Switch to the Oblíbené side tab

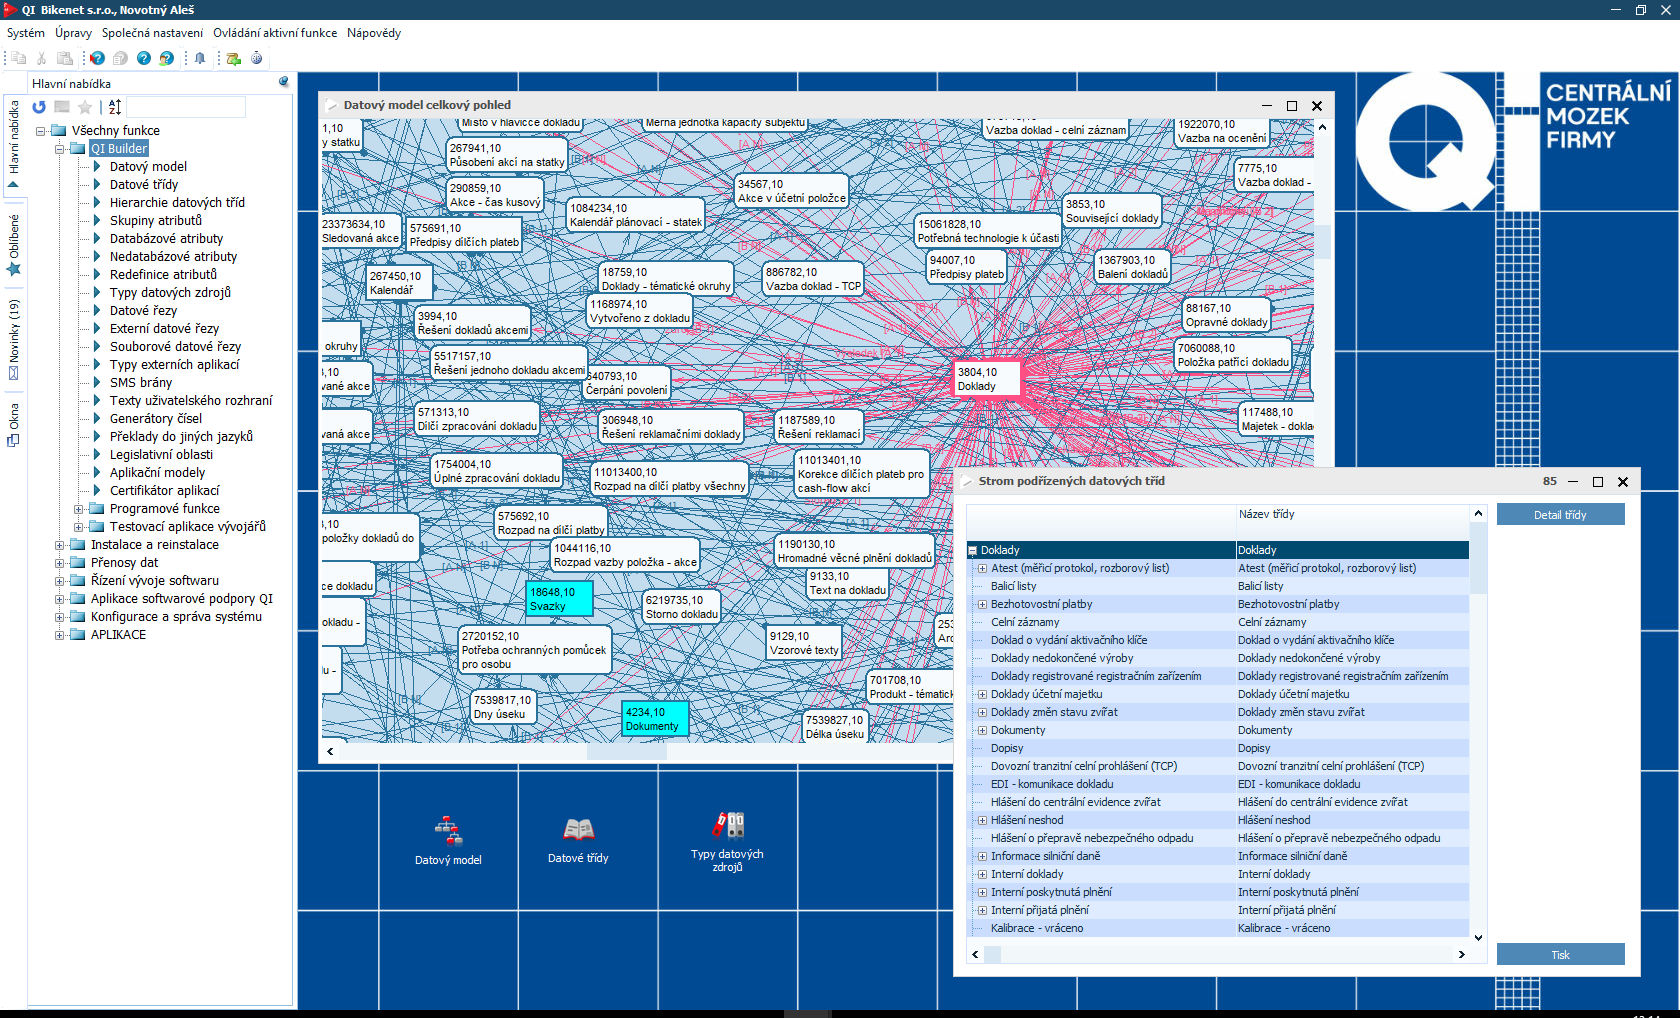pos(14,244)
